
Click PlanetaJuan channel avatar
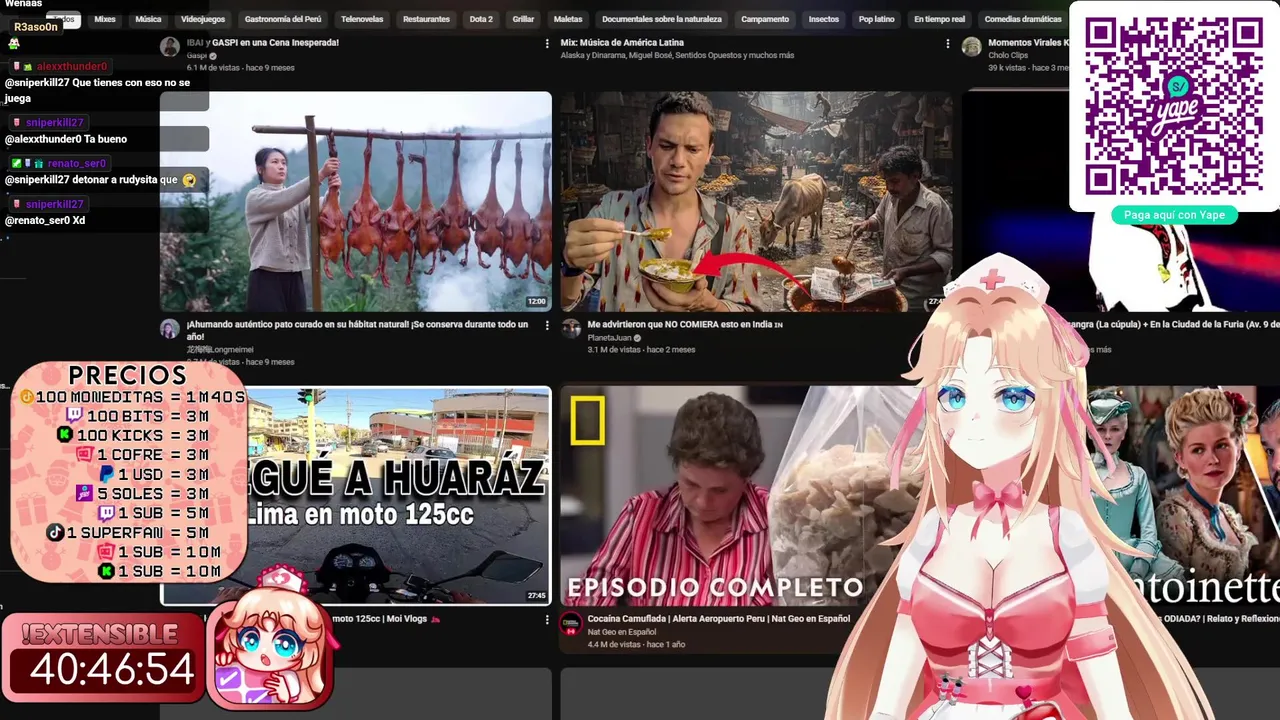(571, 328)
